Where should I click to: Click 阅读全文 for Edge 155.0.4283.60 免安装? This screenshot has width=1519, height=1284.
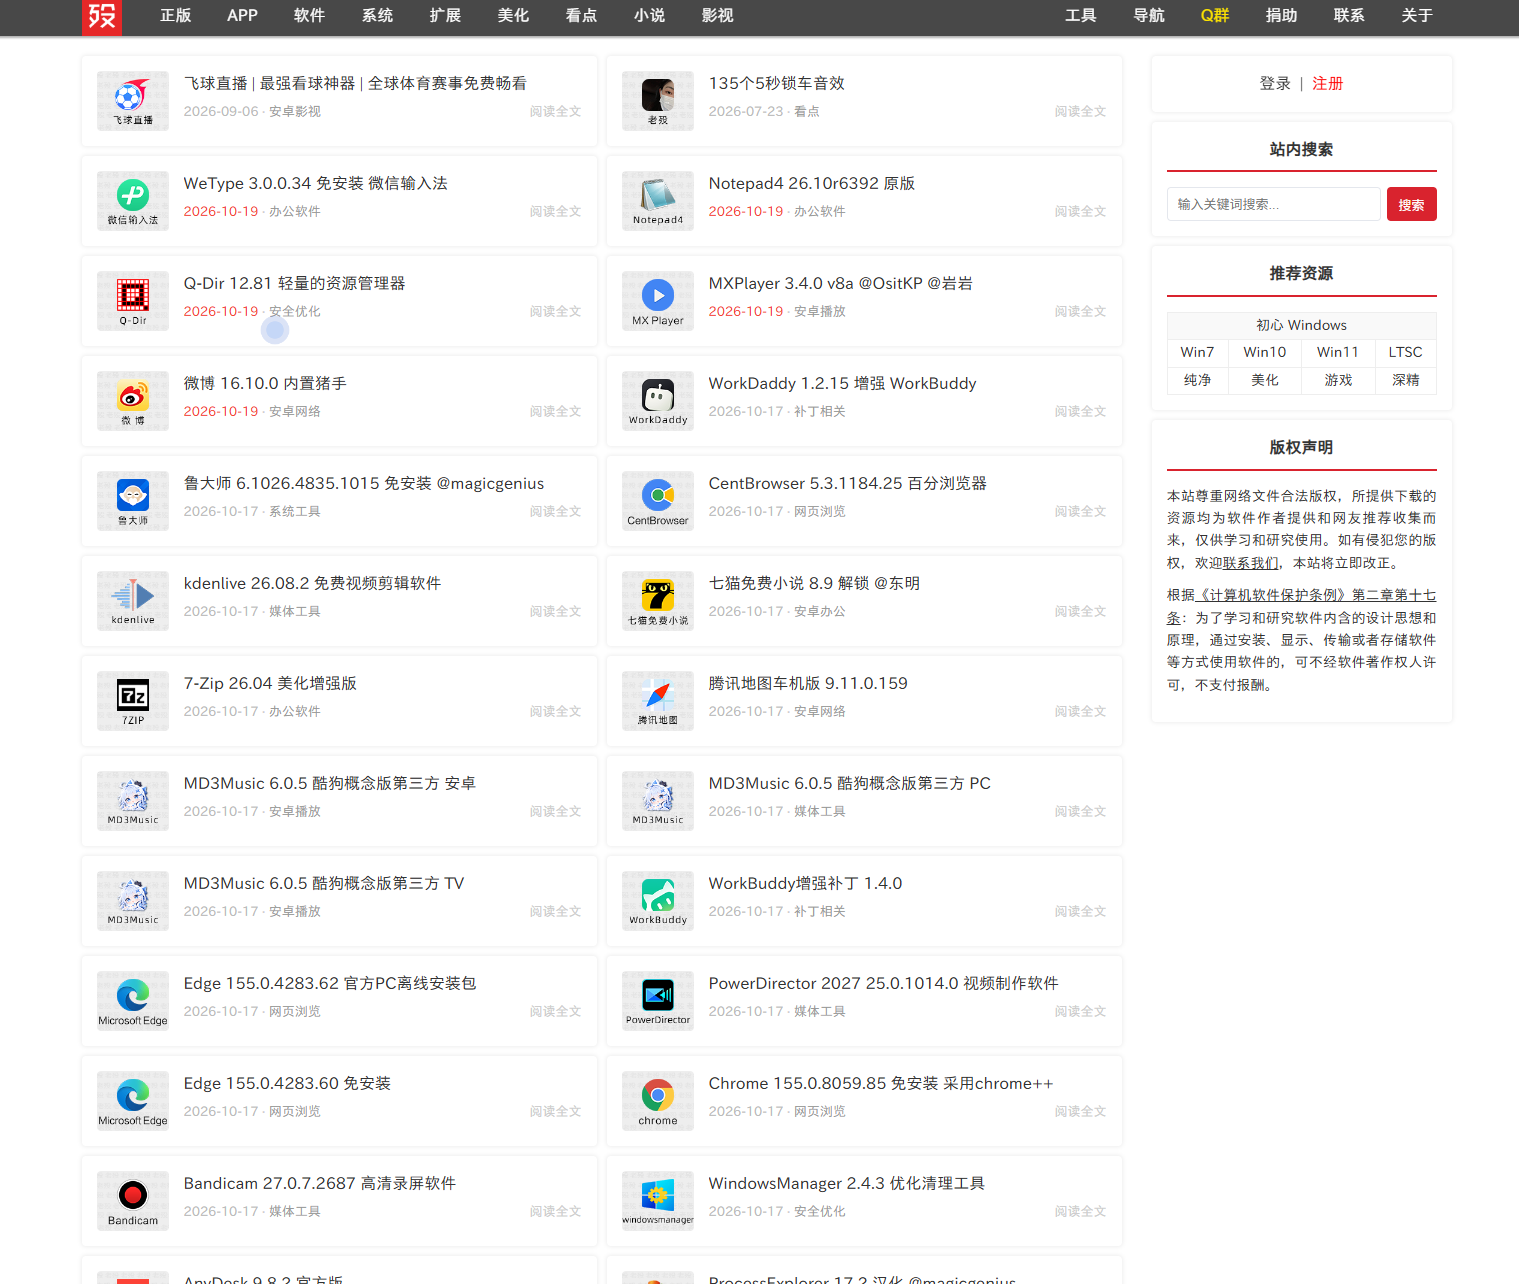(x=555, y=1112)
